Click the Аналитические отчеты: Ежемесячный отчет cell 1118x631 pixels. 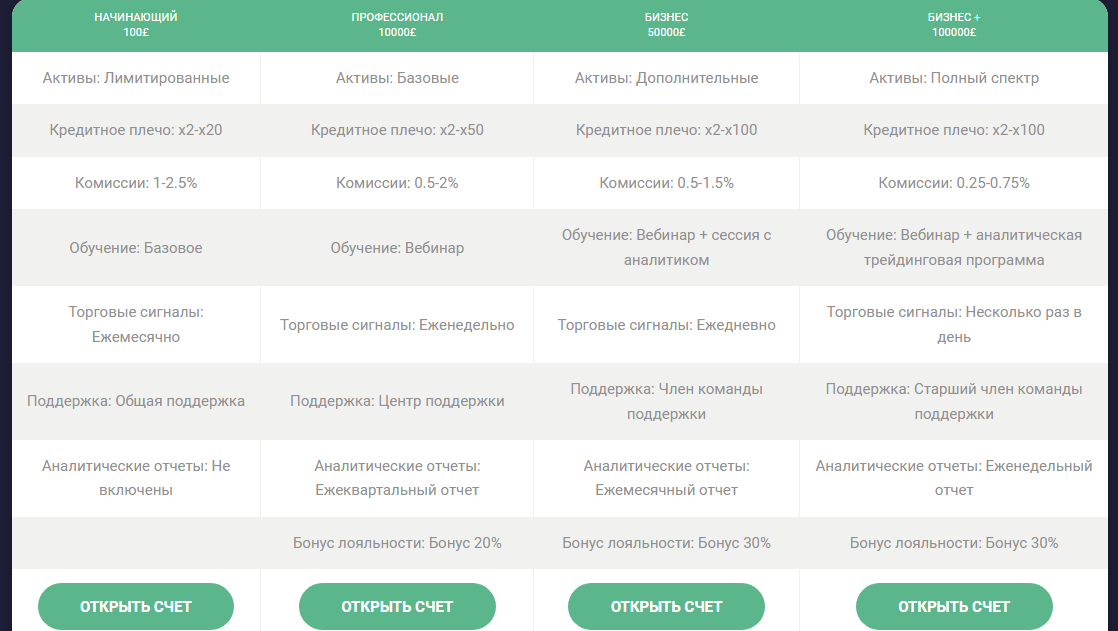pos(666,478)
